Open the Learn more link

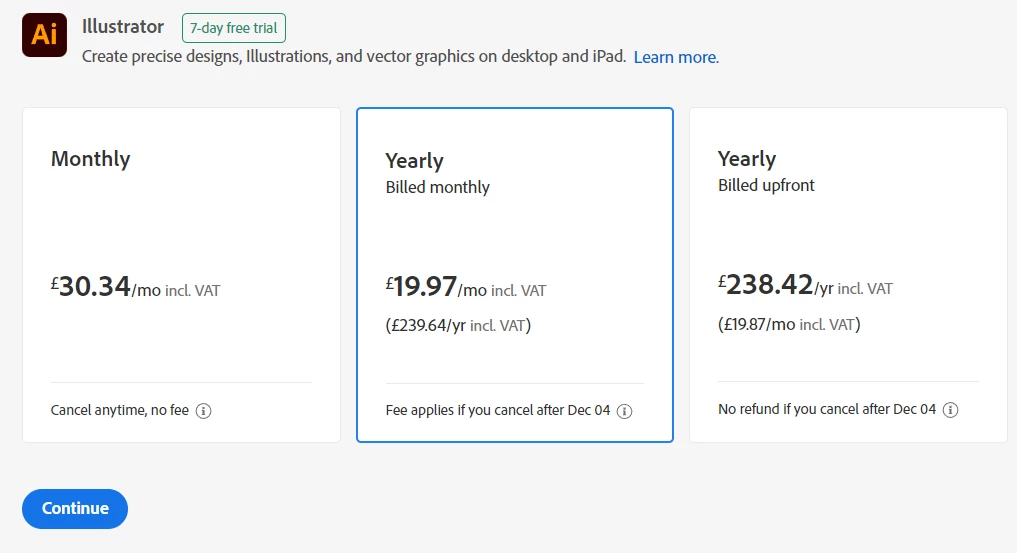676,57
